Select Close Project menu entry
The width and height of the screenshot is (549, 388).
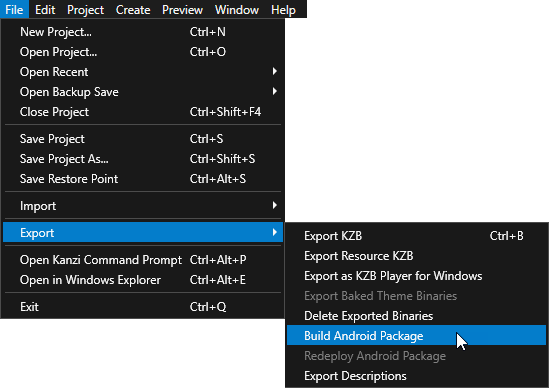[143, 112]
